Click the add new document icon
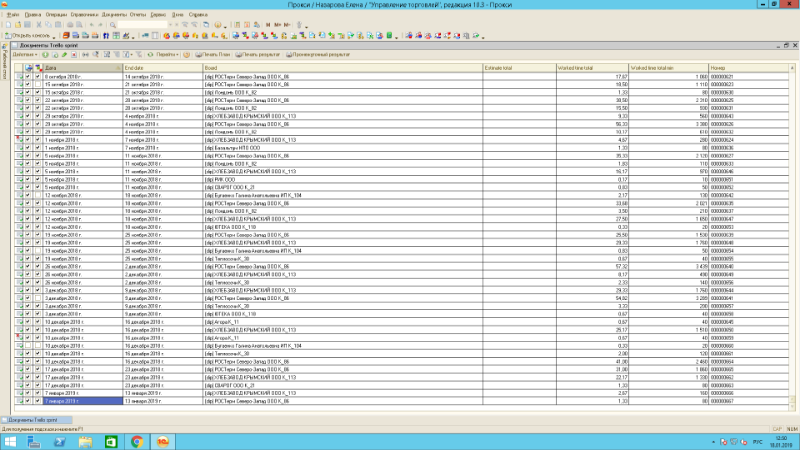The width and height of the screenshot is (800, 450). tap(44, 53)
